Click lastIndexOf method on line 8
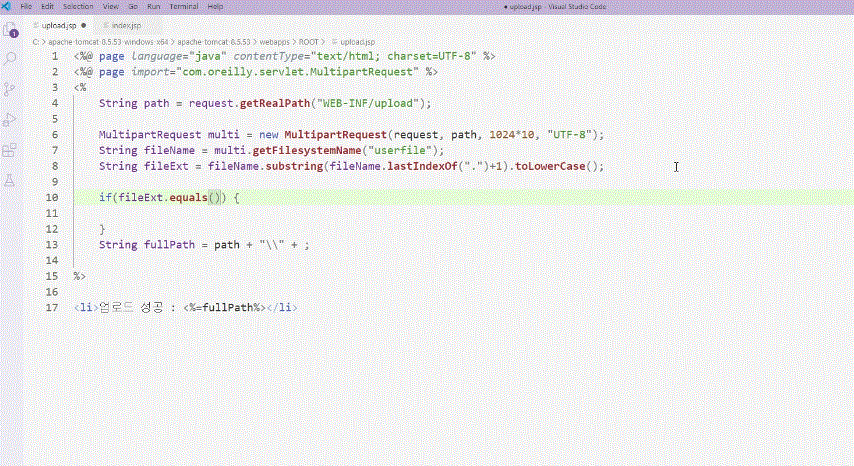 (422, 166)
